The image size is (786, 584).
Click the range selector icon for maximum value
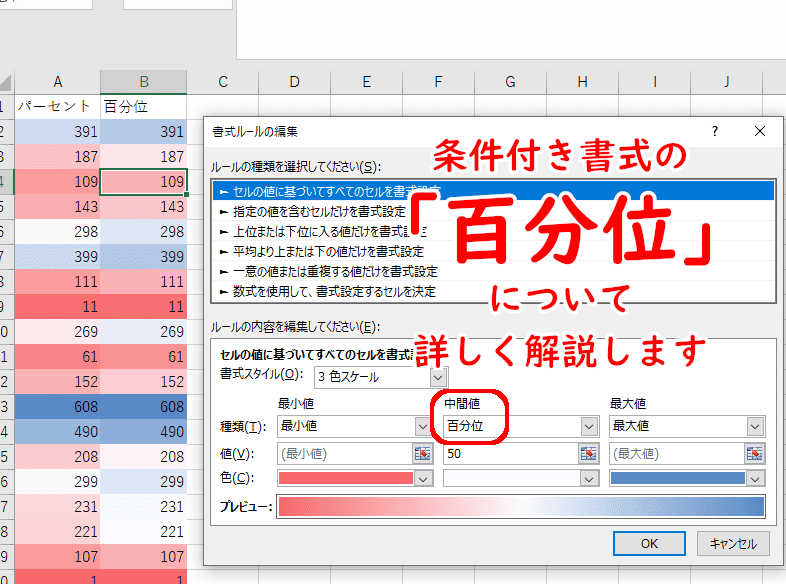[754, 454]
